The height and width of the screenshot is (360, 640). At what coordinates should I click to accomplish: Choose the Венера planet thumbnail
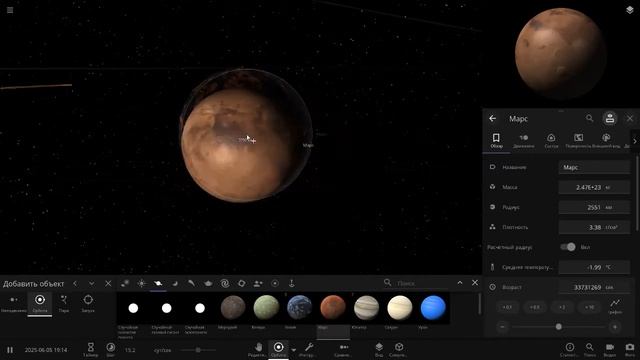point(266,308)
